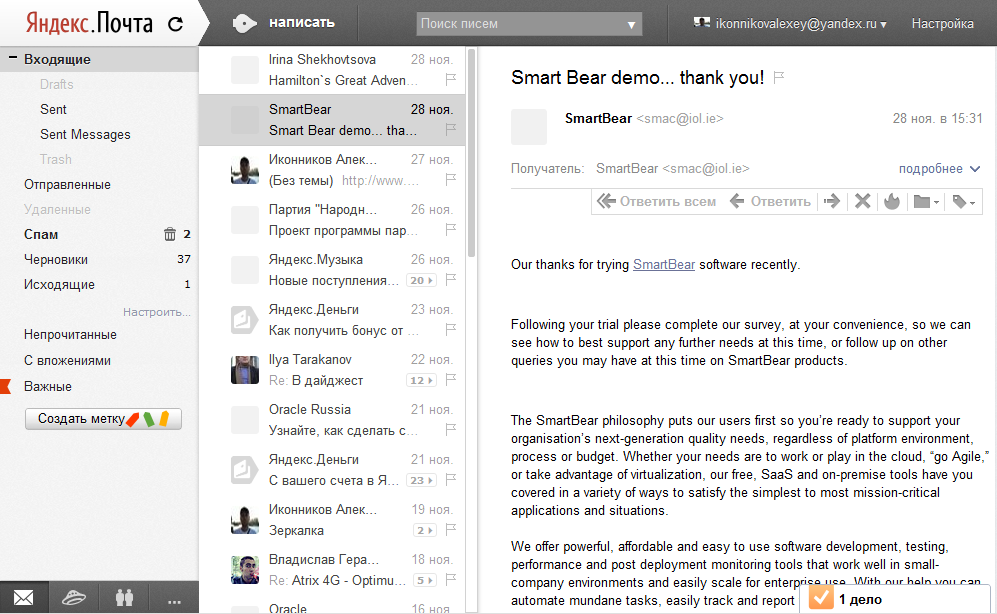This screenshot has width=997, height=614.
Task: Flag the Irina Shekhovtsova message as important
Action: click(x=451, y=79)
